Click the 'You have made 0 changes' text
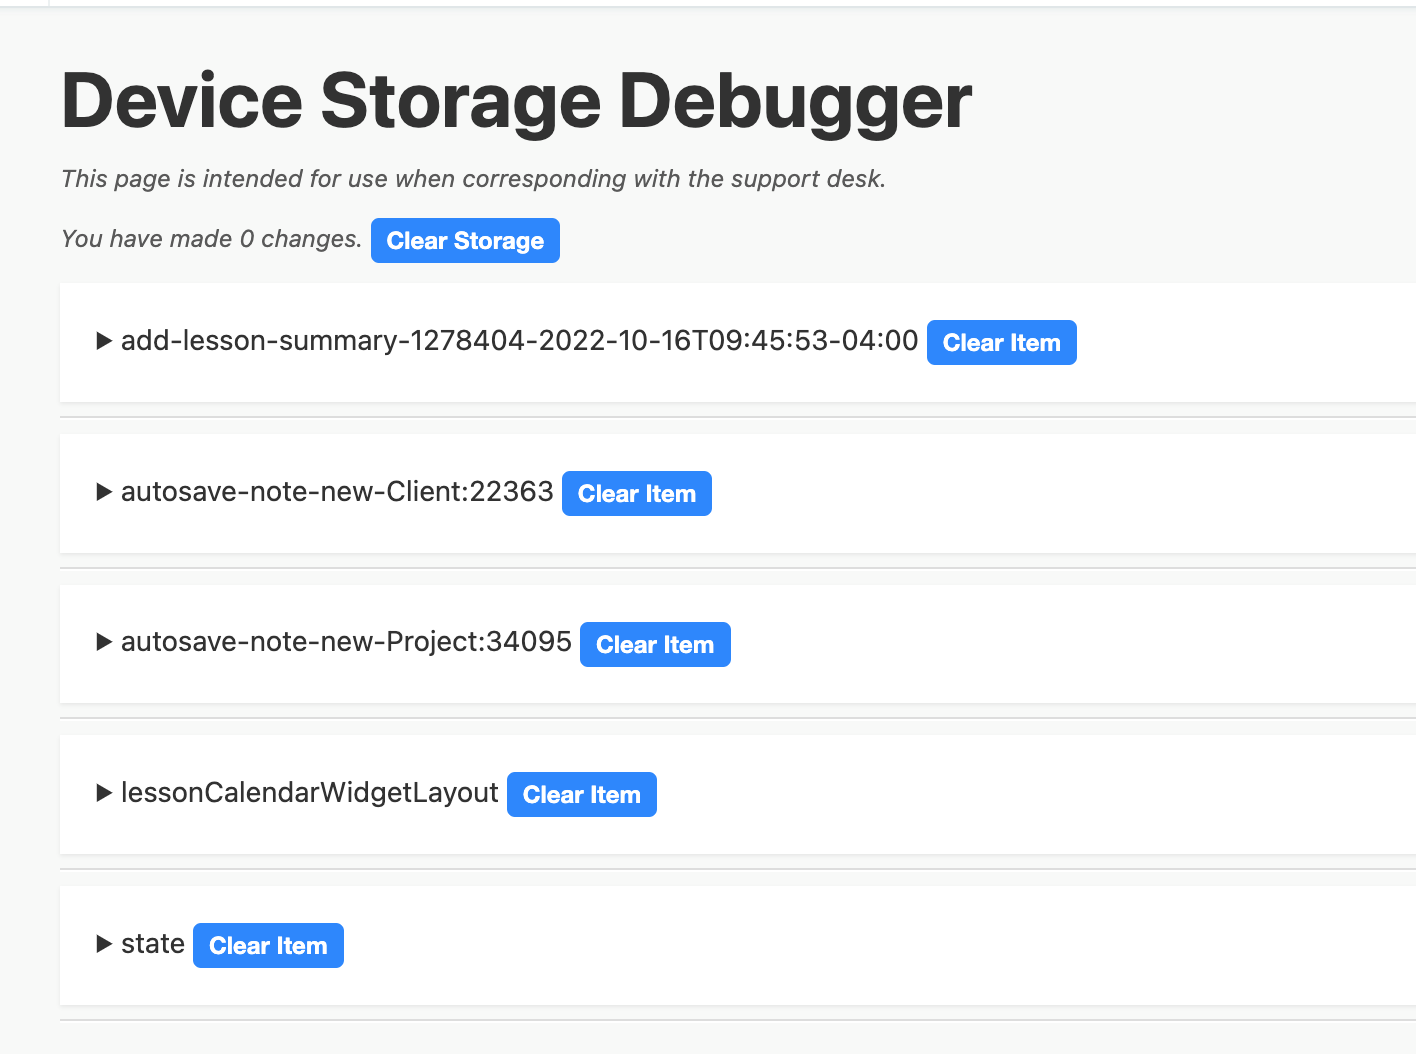This screenshot has height=1054, width=1416. [x=211, y=239]
